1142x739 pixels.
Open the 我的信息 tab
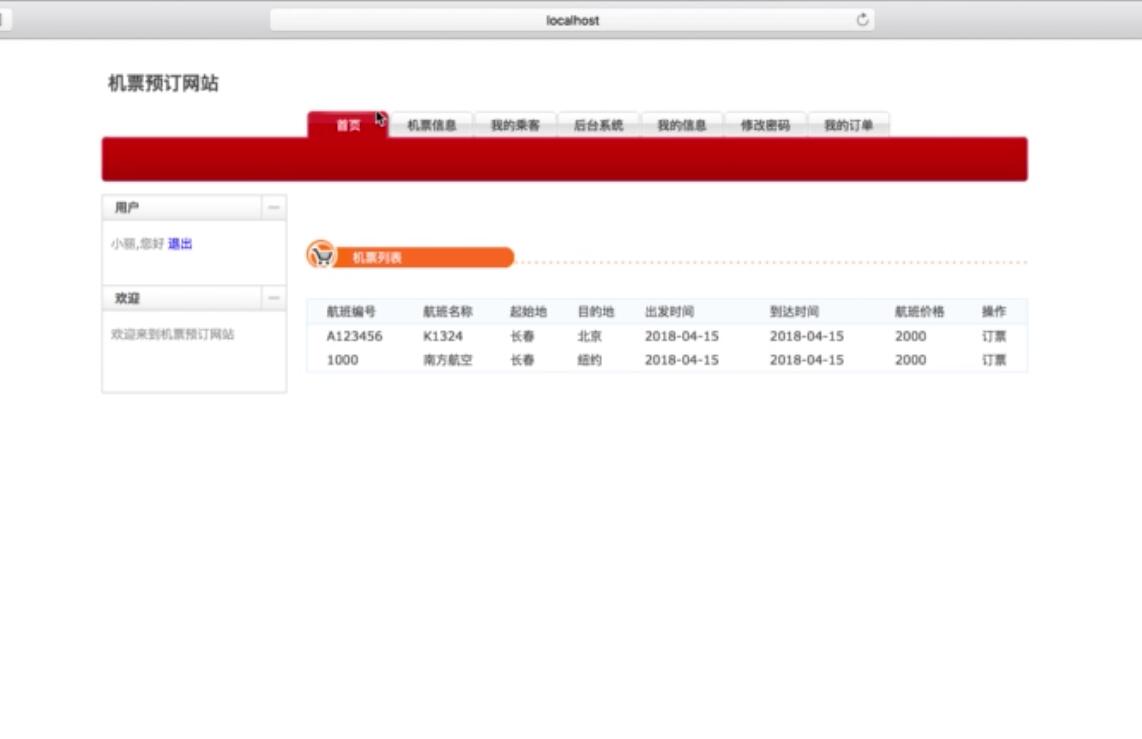click(x=682, y=125)
